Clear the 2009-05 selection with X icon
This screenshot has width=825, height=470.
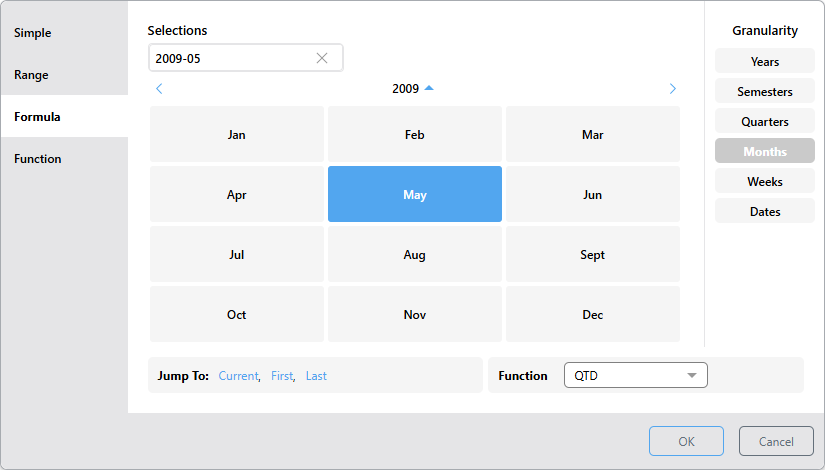click(322, 58)
